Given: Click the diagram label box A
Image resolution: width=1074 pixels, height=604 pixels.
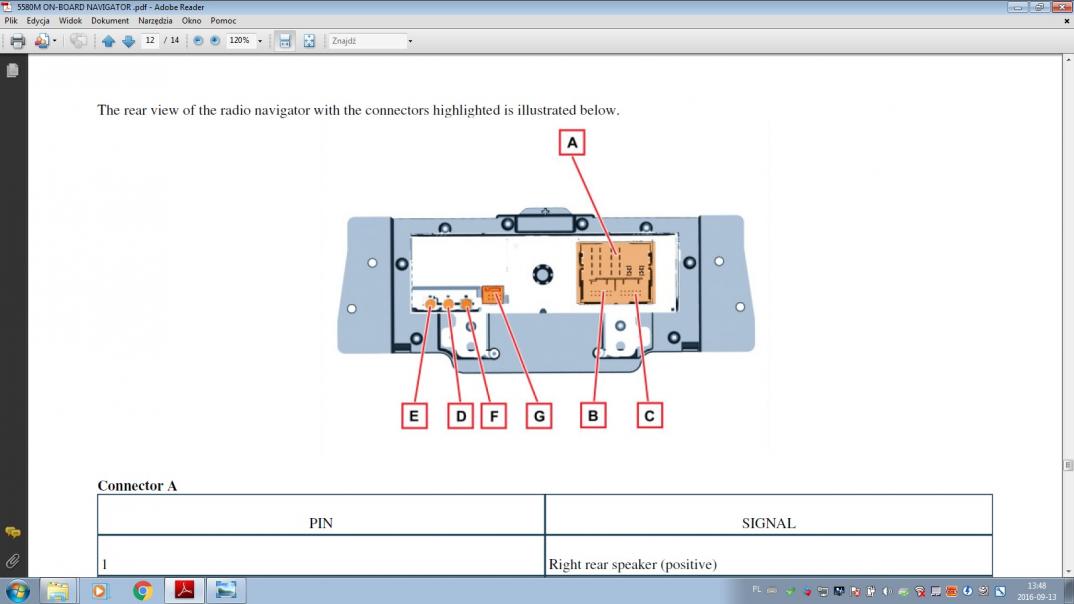Looking at the screenshot, I should 572,142.
